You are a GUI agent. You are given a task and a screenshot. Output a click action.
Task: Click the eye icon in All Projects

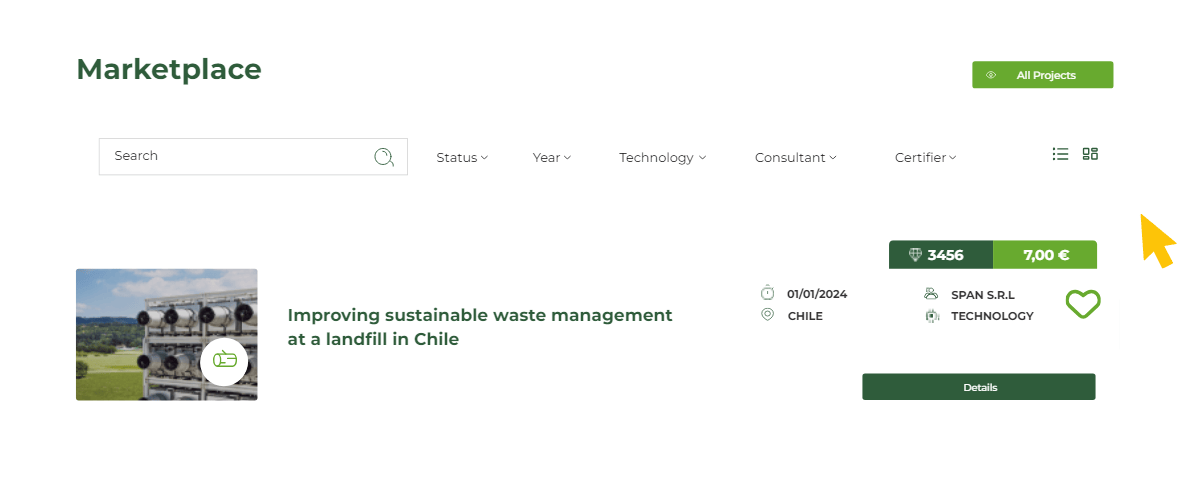tap(991, 75)
